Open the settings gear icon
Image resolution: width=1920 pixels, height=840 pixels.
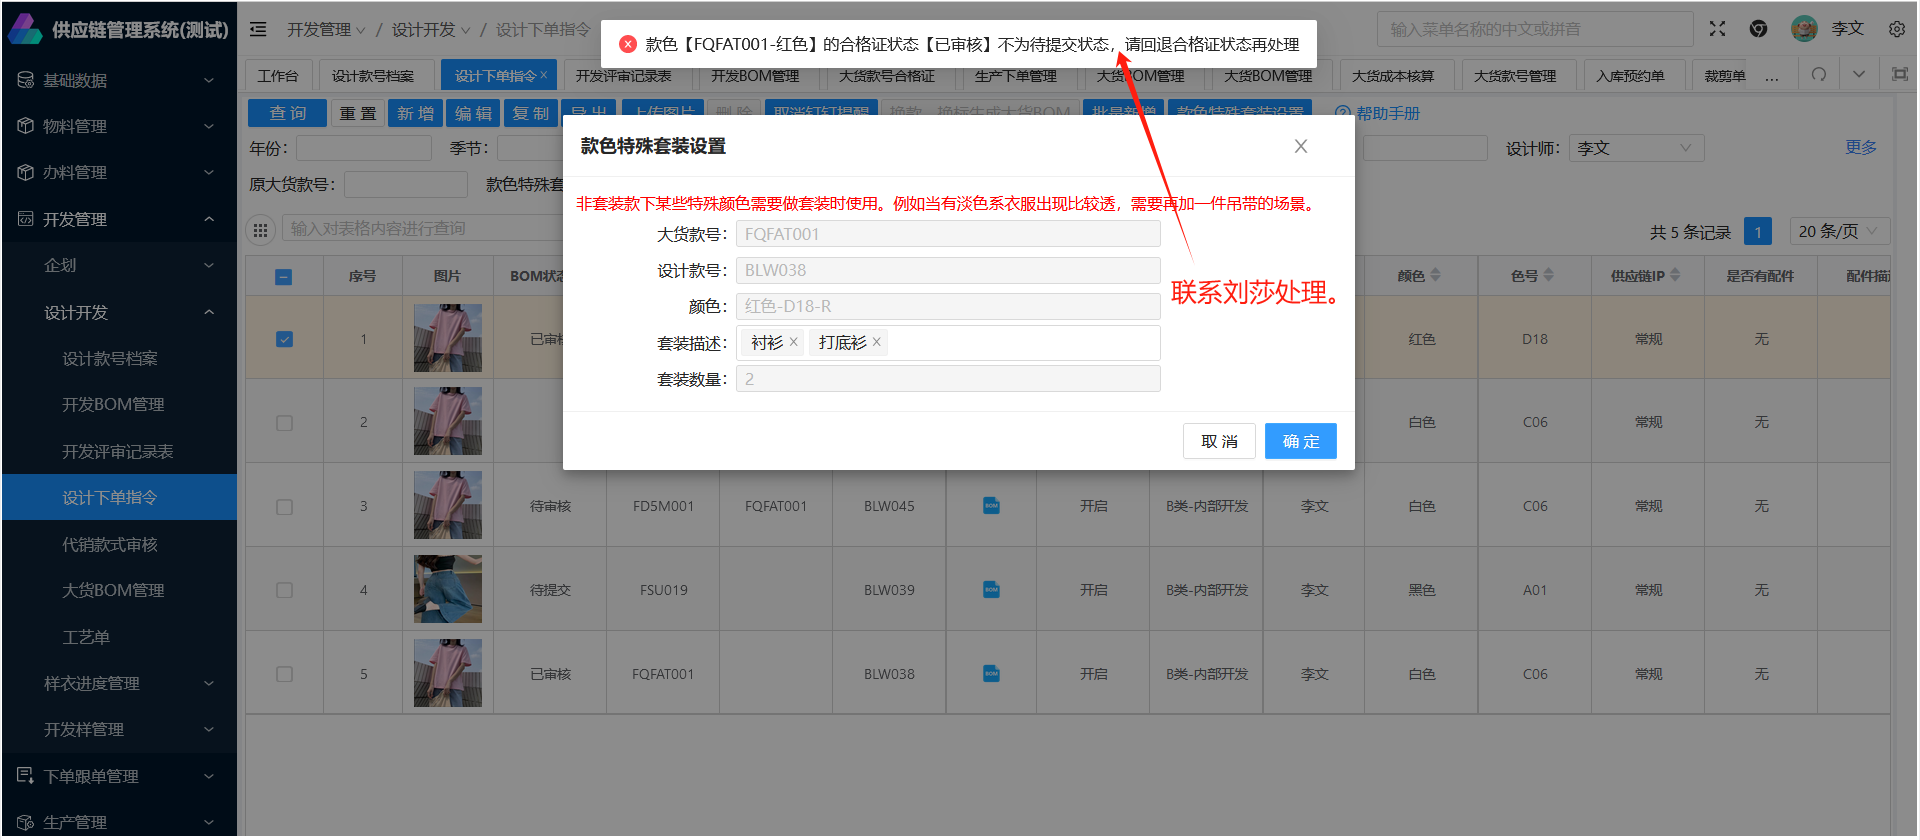click(x=1896, y=29)
